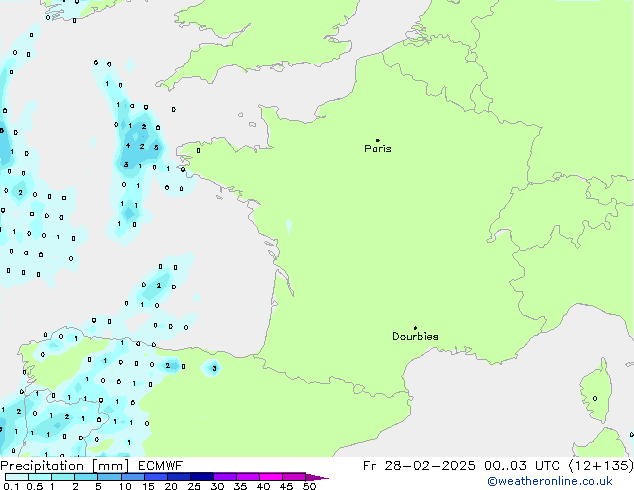The image size is (634, 490).
Task: Pick the 35–40 mm legend swatch
Action: pos(248,477)
